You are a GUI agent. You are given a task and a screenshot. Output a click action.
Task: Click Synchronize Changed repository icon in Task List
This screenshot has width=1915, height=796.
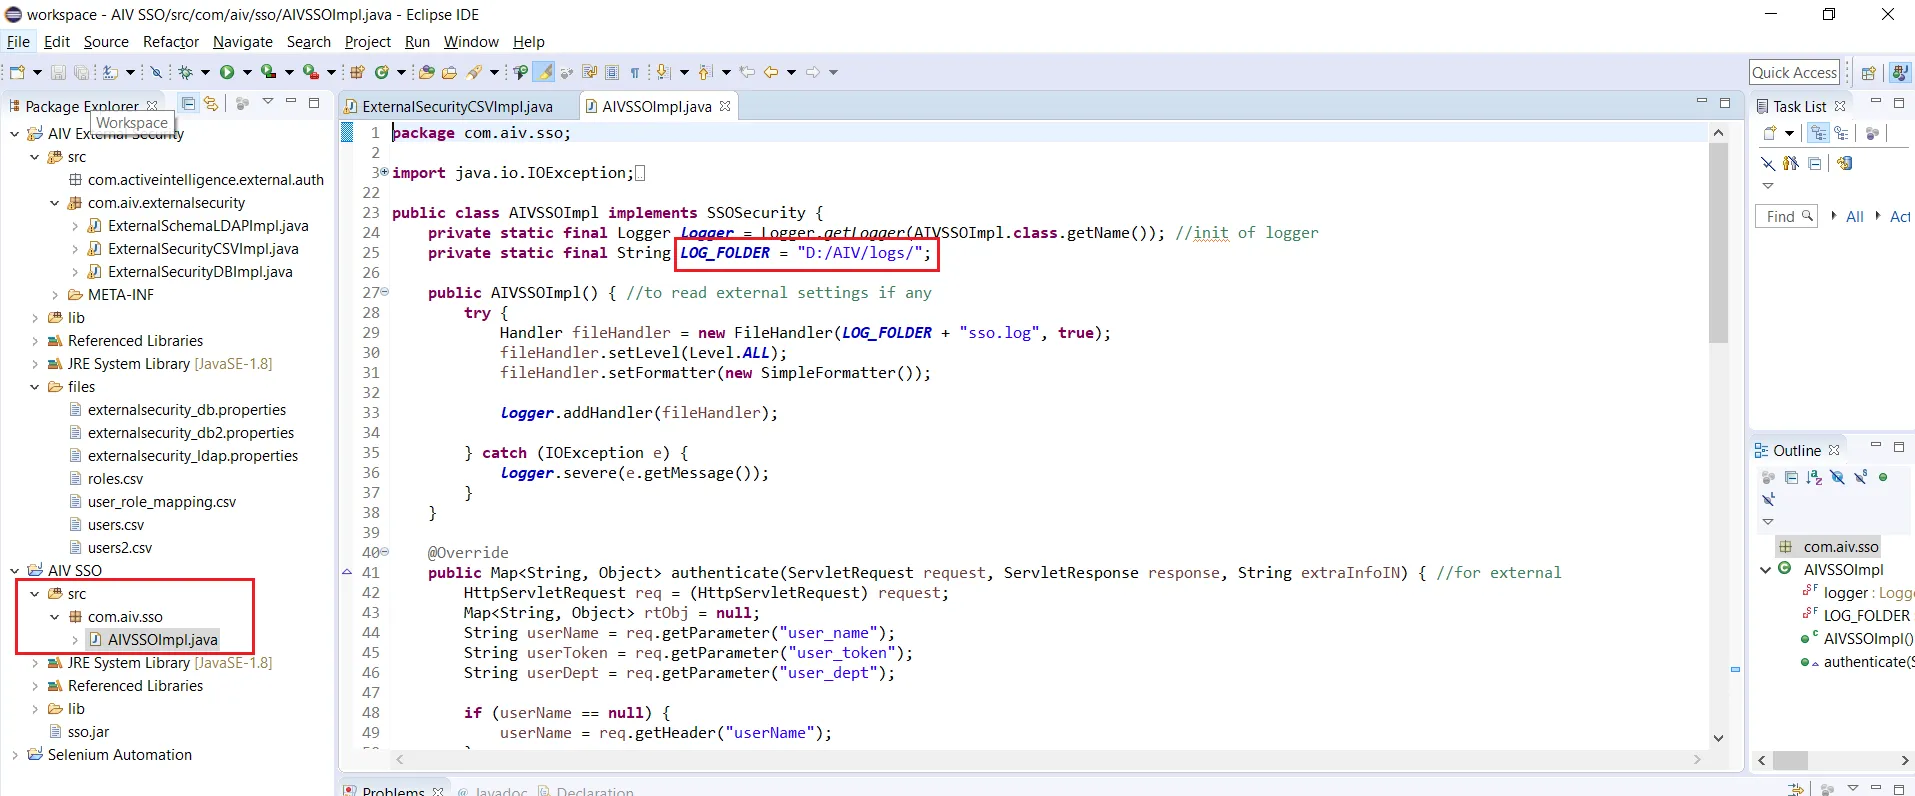pos(1845,163)
